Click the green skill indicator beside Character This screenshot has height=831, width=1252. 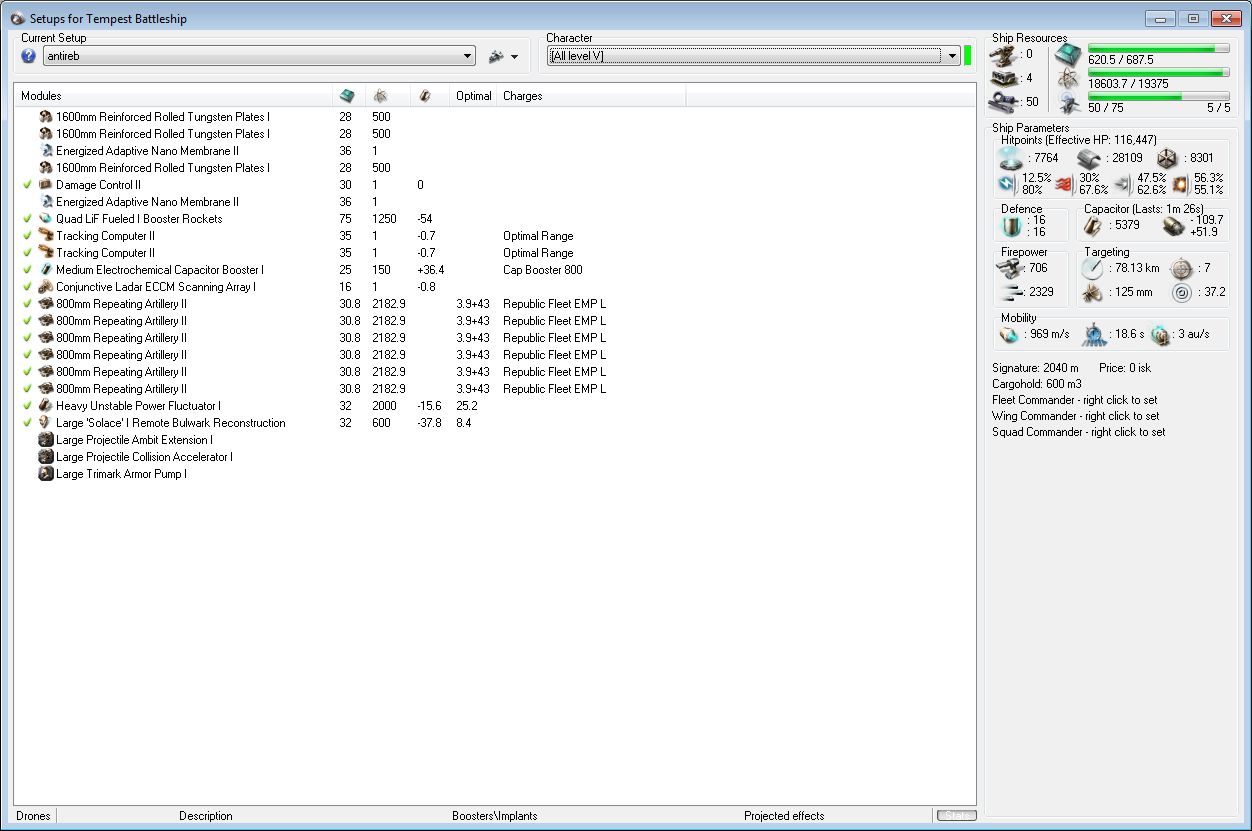pyautogui.click(x=968, y=55)
